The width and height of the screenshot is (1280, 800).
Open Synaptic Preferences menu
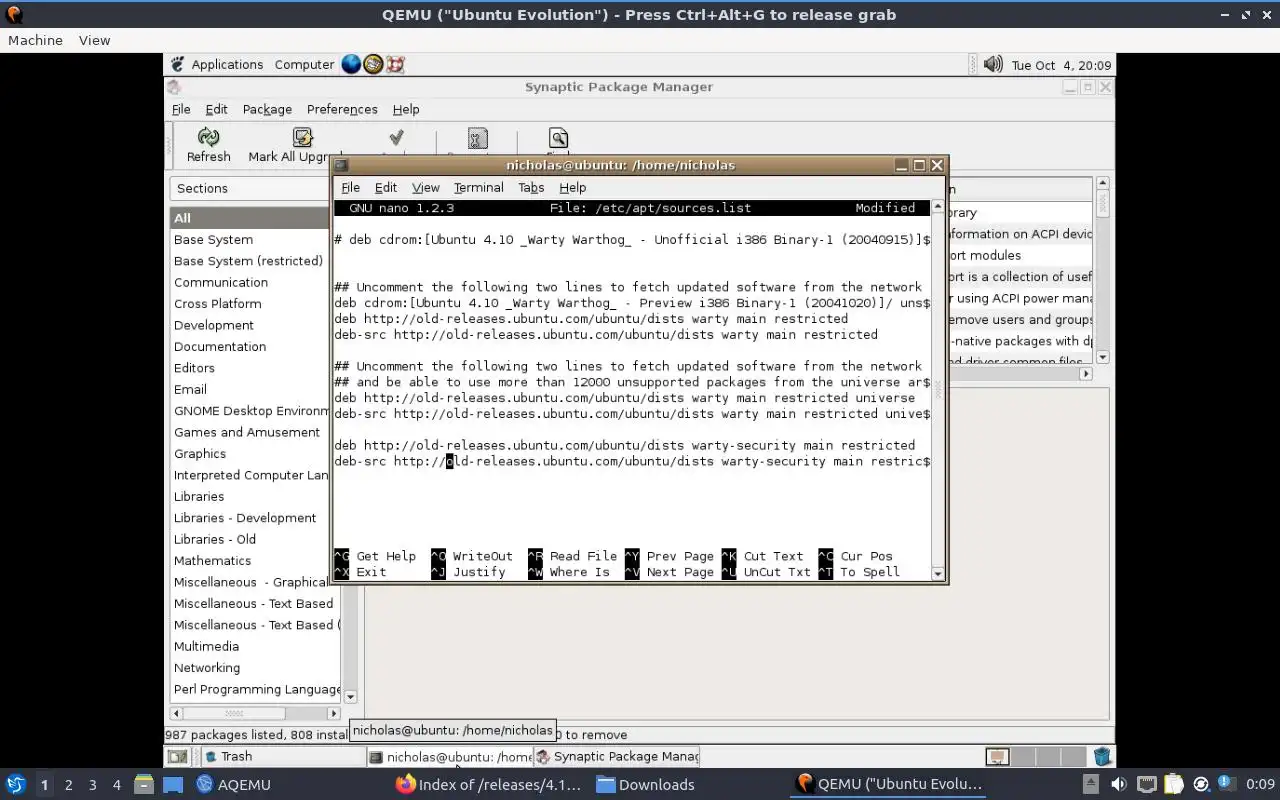342,109
